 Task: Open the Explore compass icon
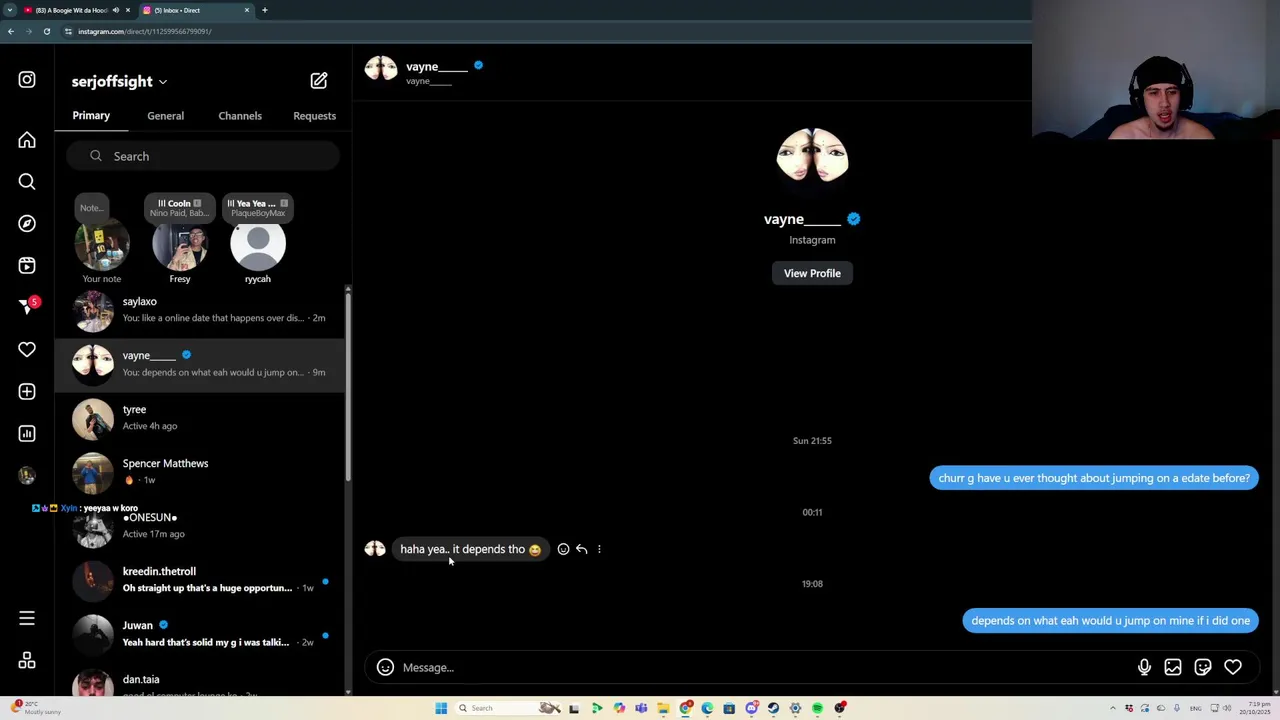27,224
